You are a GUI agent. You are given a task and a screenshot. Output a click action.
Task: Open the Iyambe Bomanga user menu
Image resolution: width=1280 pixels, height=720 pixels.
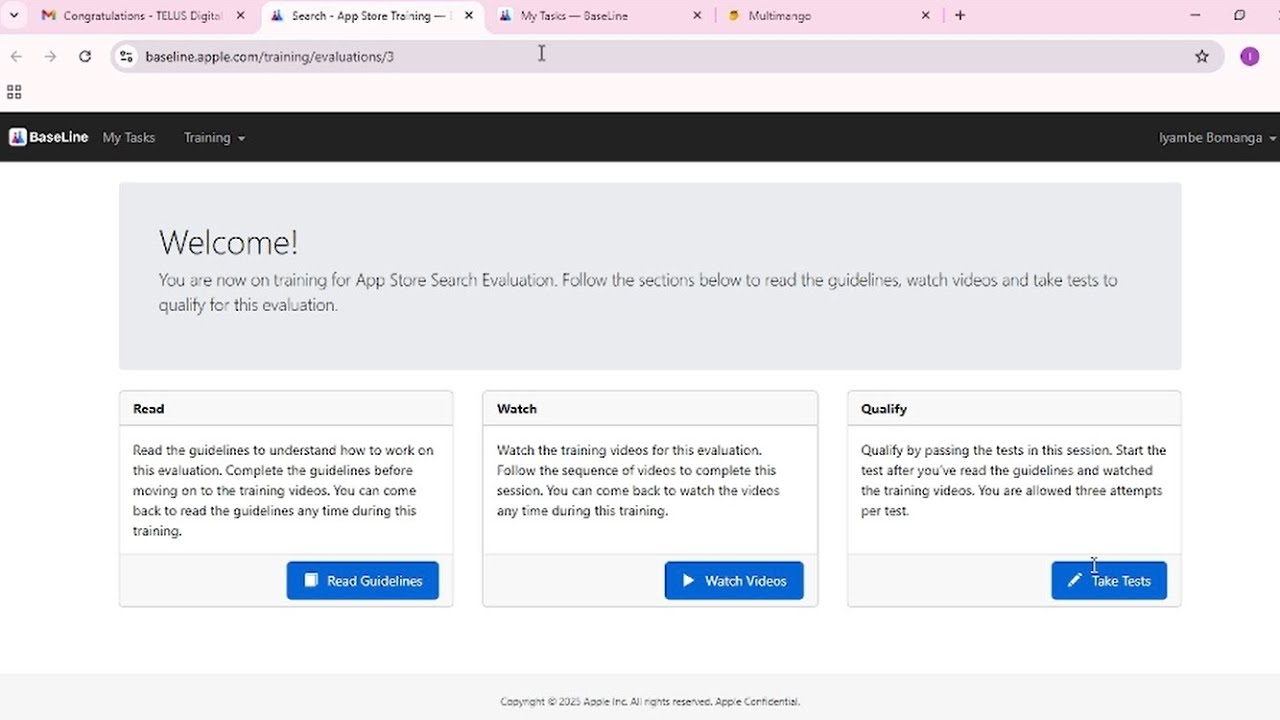pos(1217,137)
